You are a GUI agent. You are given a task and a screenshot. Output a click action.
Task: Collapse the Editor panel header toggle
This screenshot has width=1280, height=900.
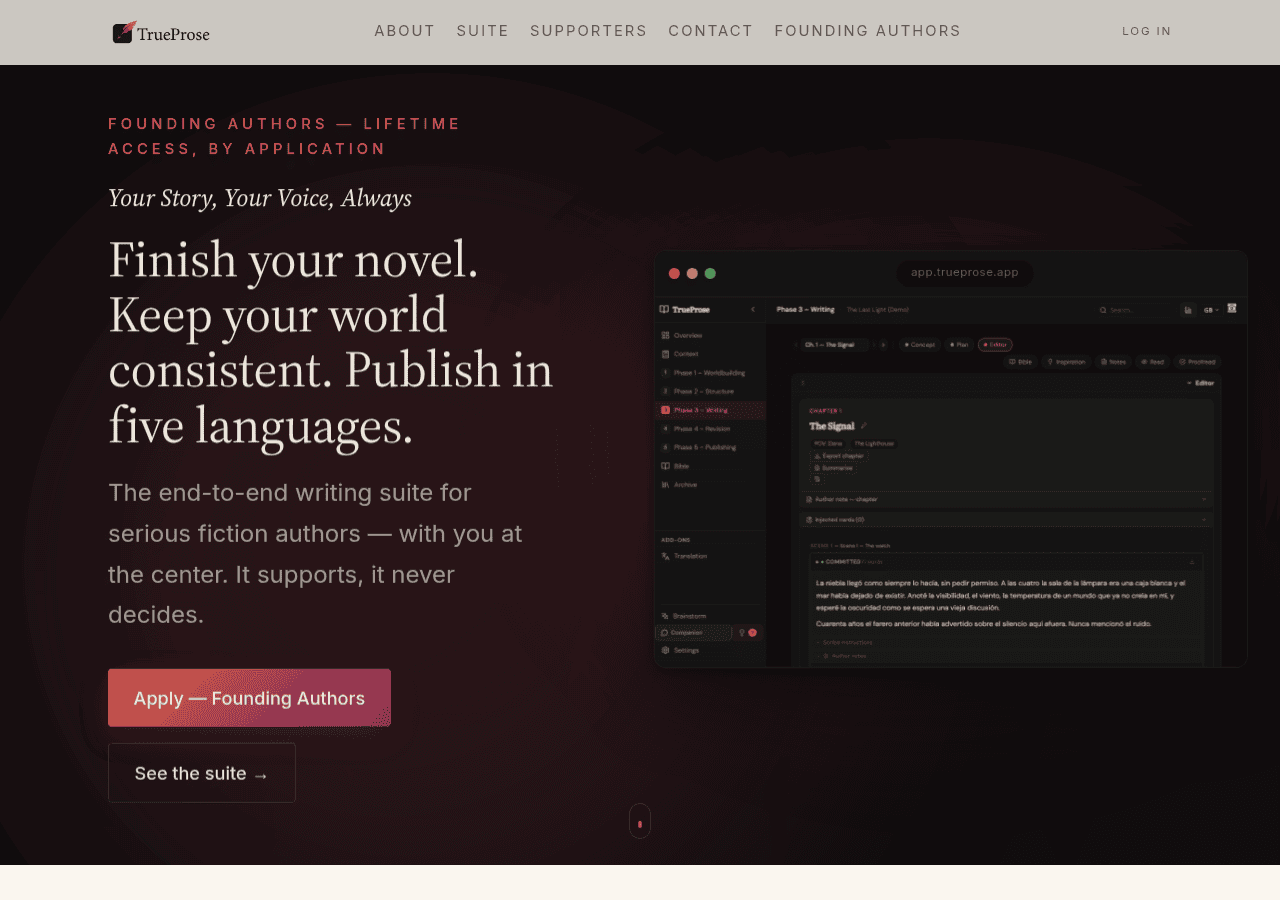[1201, 383]
